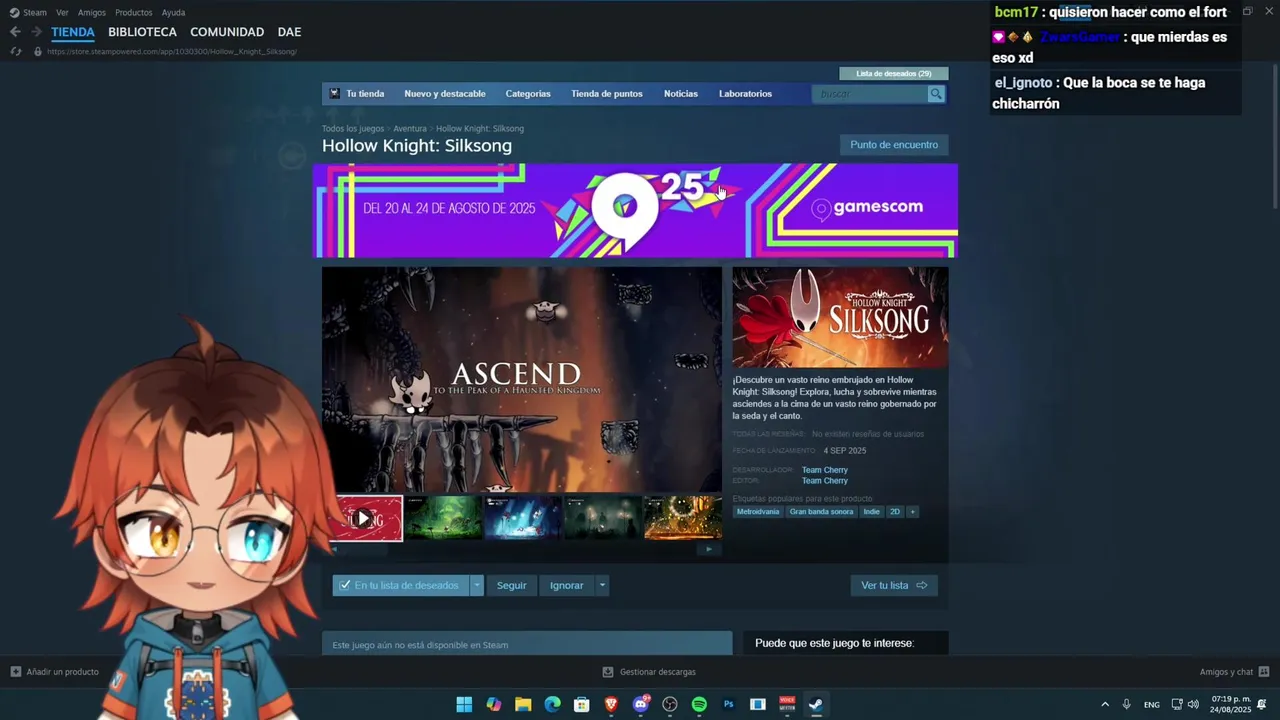The height and width of the screenshot is (720, 1280).
Task: Click Ver tu lista button
Action: pyautogui.click(x=894, y=585)
